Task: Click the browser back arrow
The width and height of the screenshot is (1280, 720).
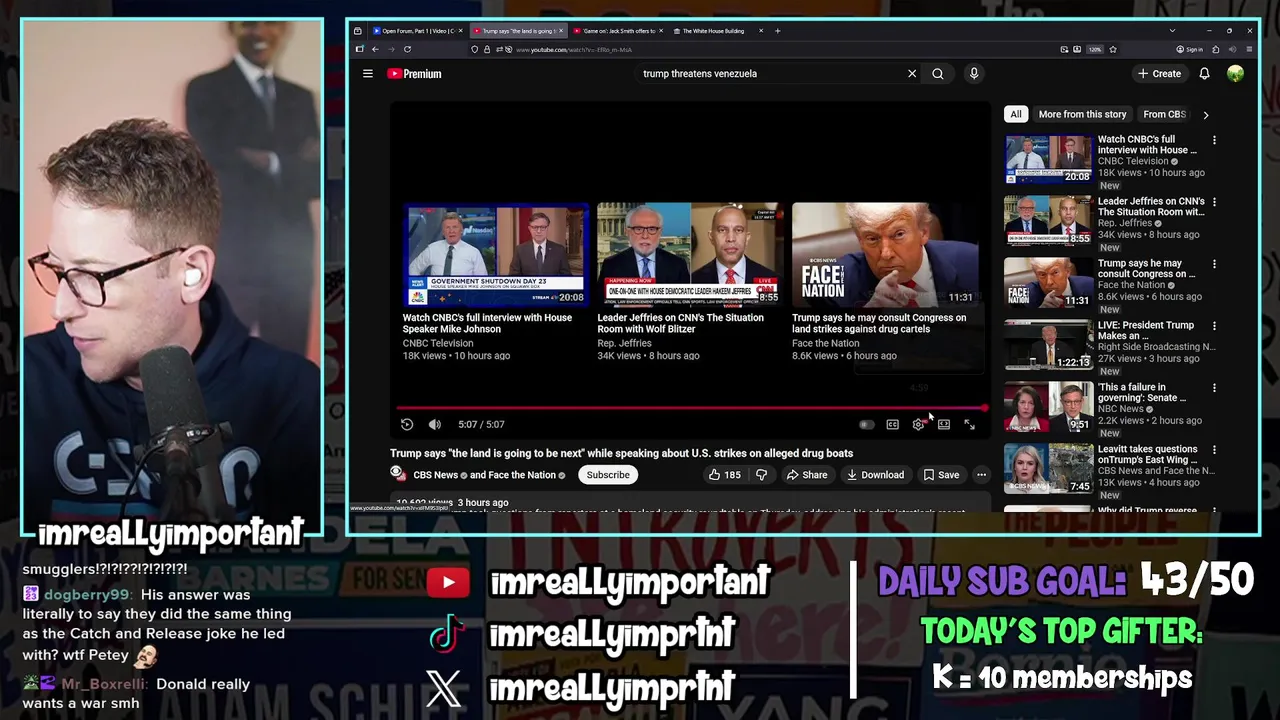Action: click(x=375, y=49)
